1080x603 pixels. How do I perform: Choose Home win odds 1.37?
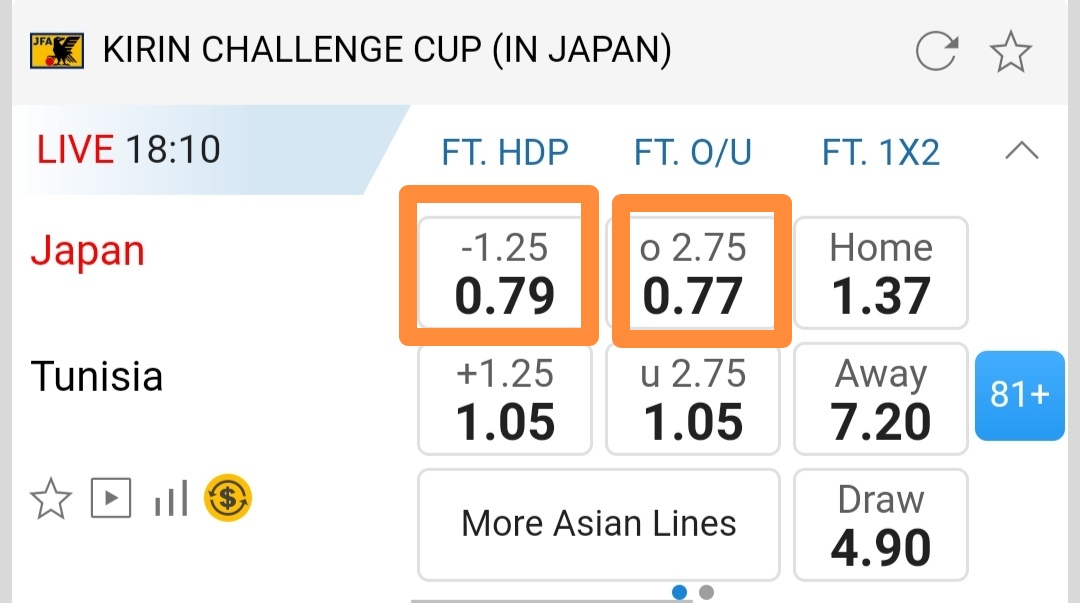click(x=881, y=273)
